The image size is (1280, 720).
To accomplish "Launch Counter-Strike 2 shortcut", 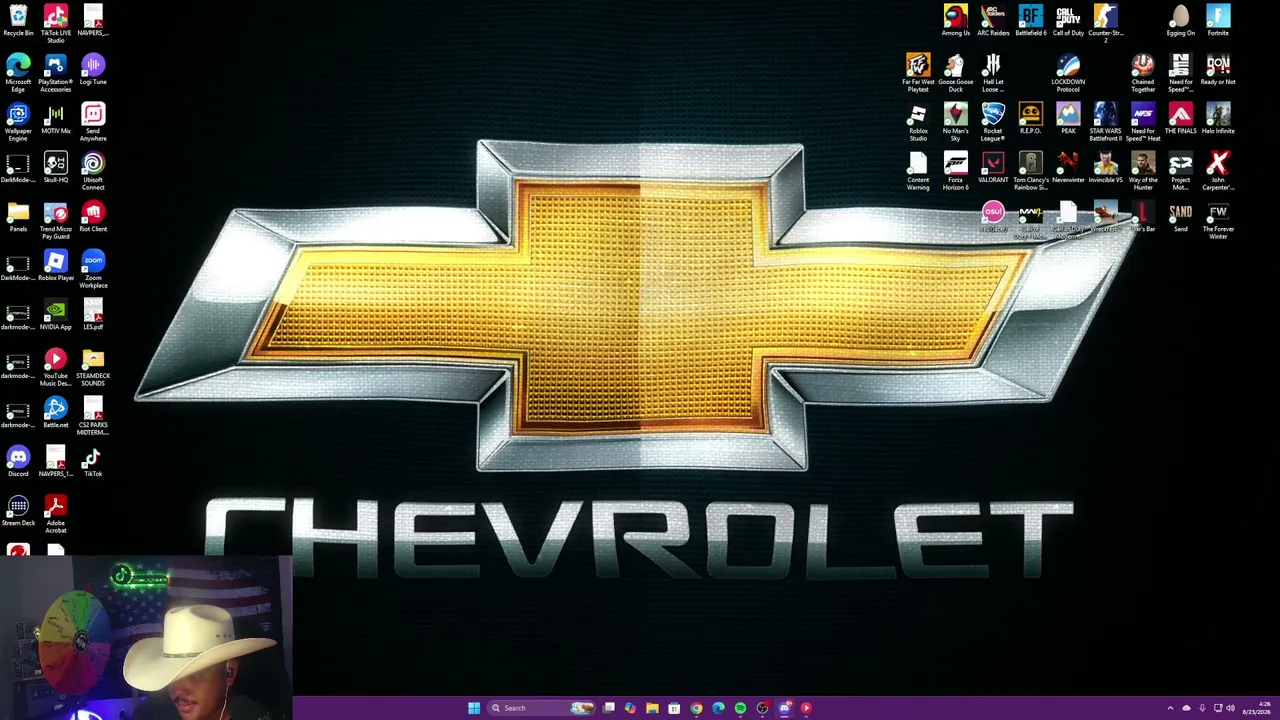I will click(x=1105, y=22).
